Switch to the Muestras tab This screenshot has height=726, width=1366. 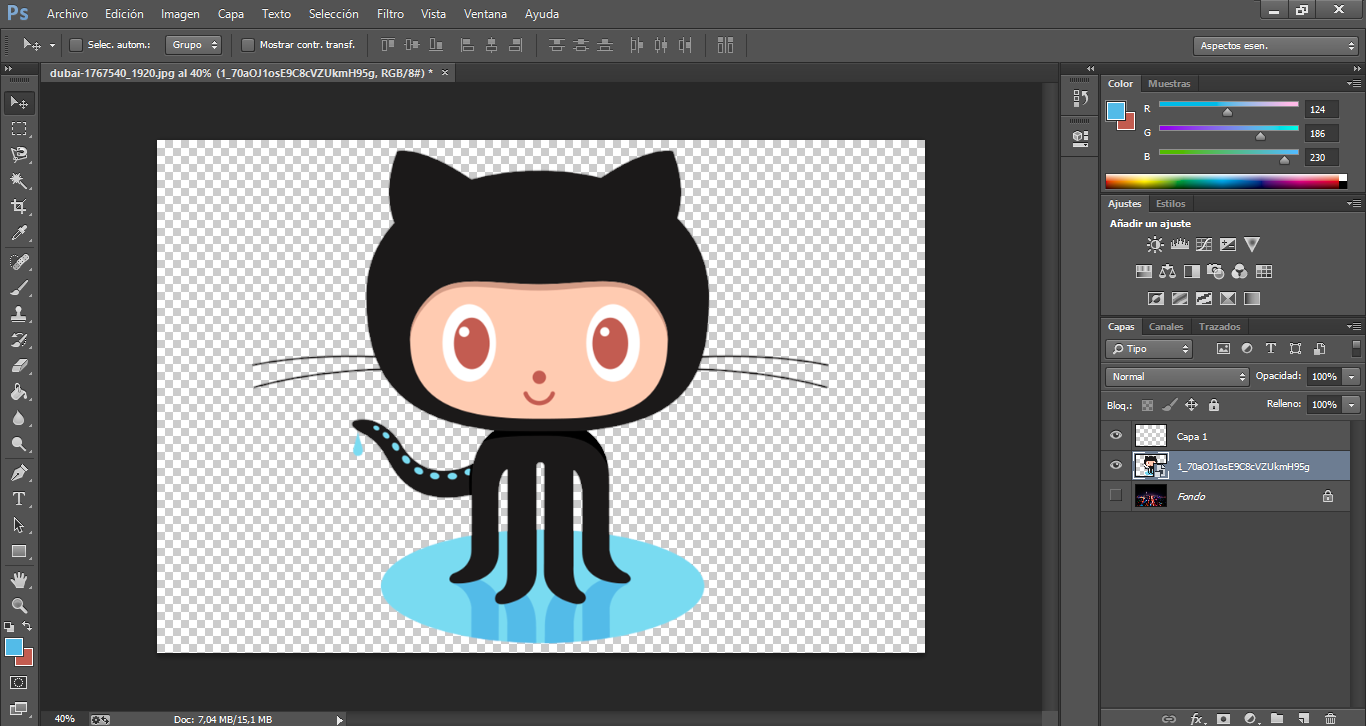click(1169, 83)
